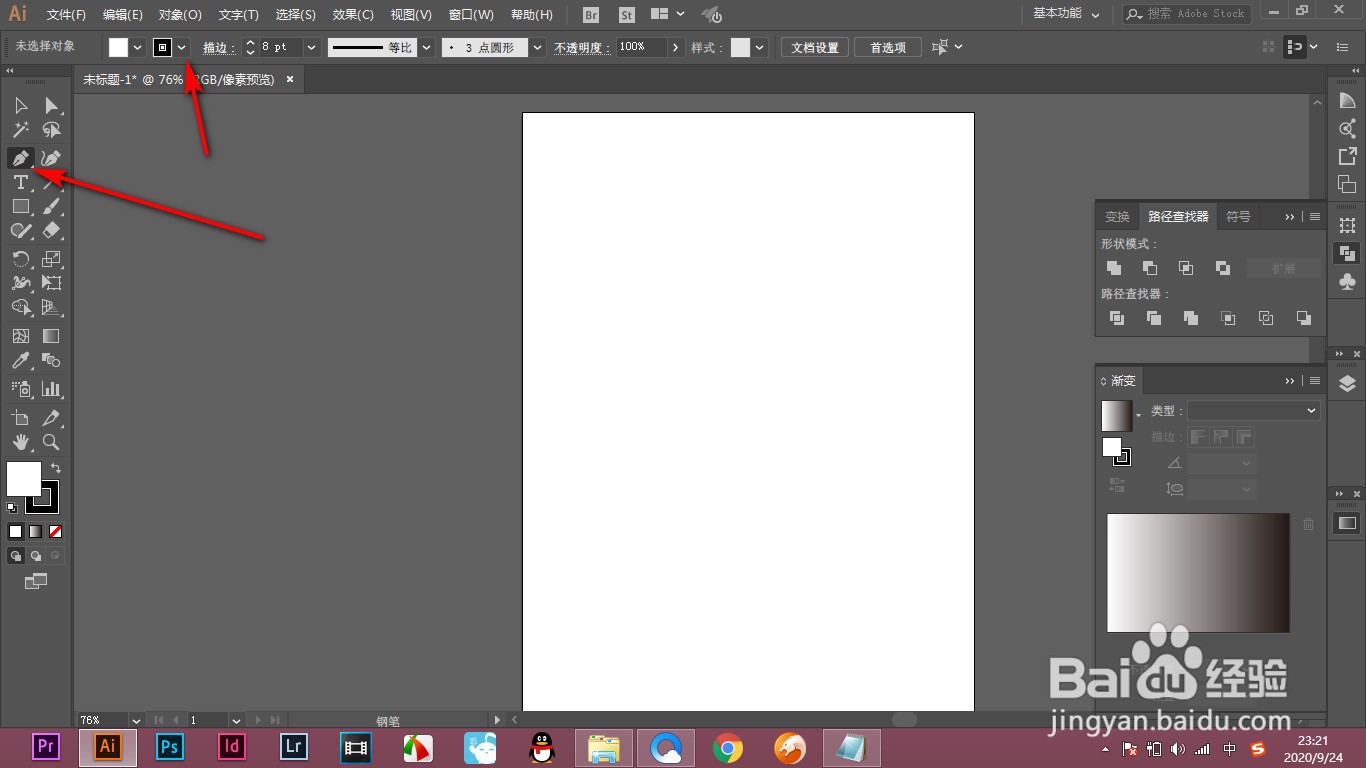The image size is (1366, 768).
Task: Select the Artboard tool
Action: [x=20, y=418]
